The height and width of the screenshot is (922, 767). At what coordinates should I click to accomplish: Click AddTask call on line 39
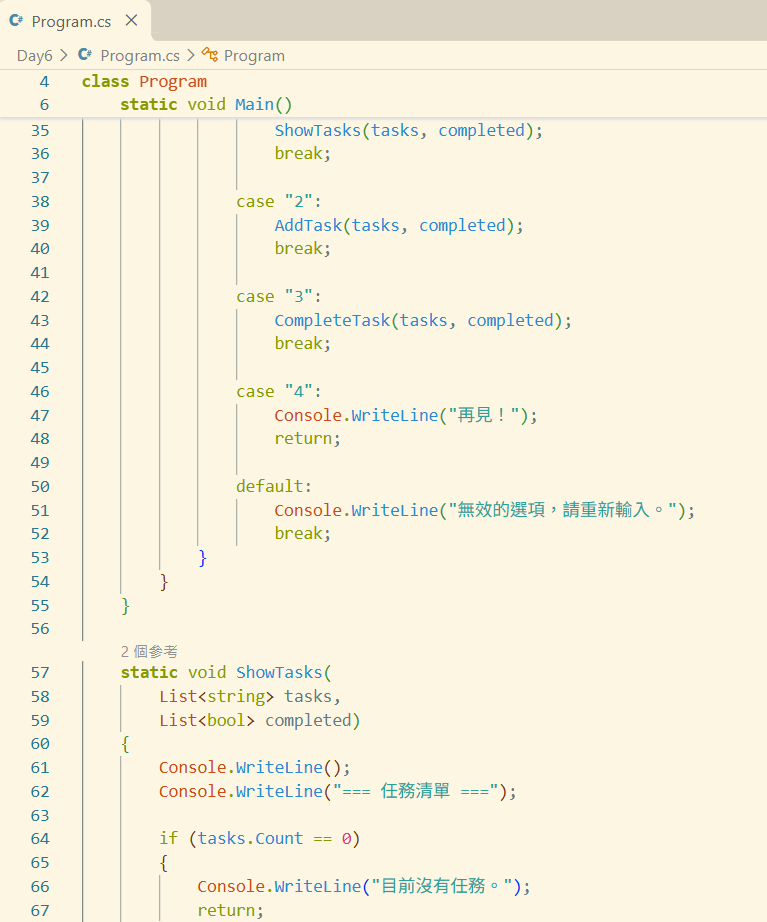point(308,225)
